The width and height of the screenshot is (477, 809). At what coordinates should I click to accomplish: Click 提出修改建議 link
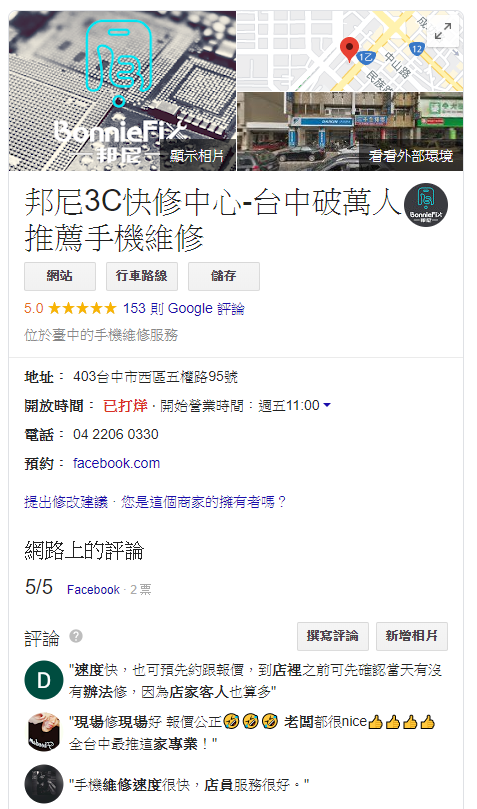pos(66,502)
